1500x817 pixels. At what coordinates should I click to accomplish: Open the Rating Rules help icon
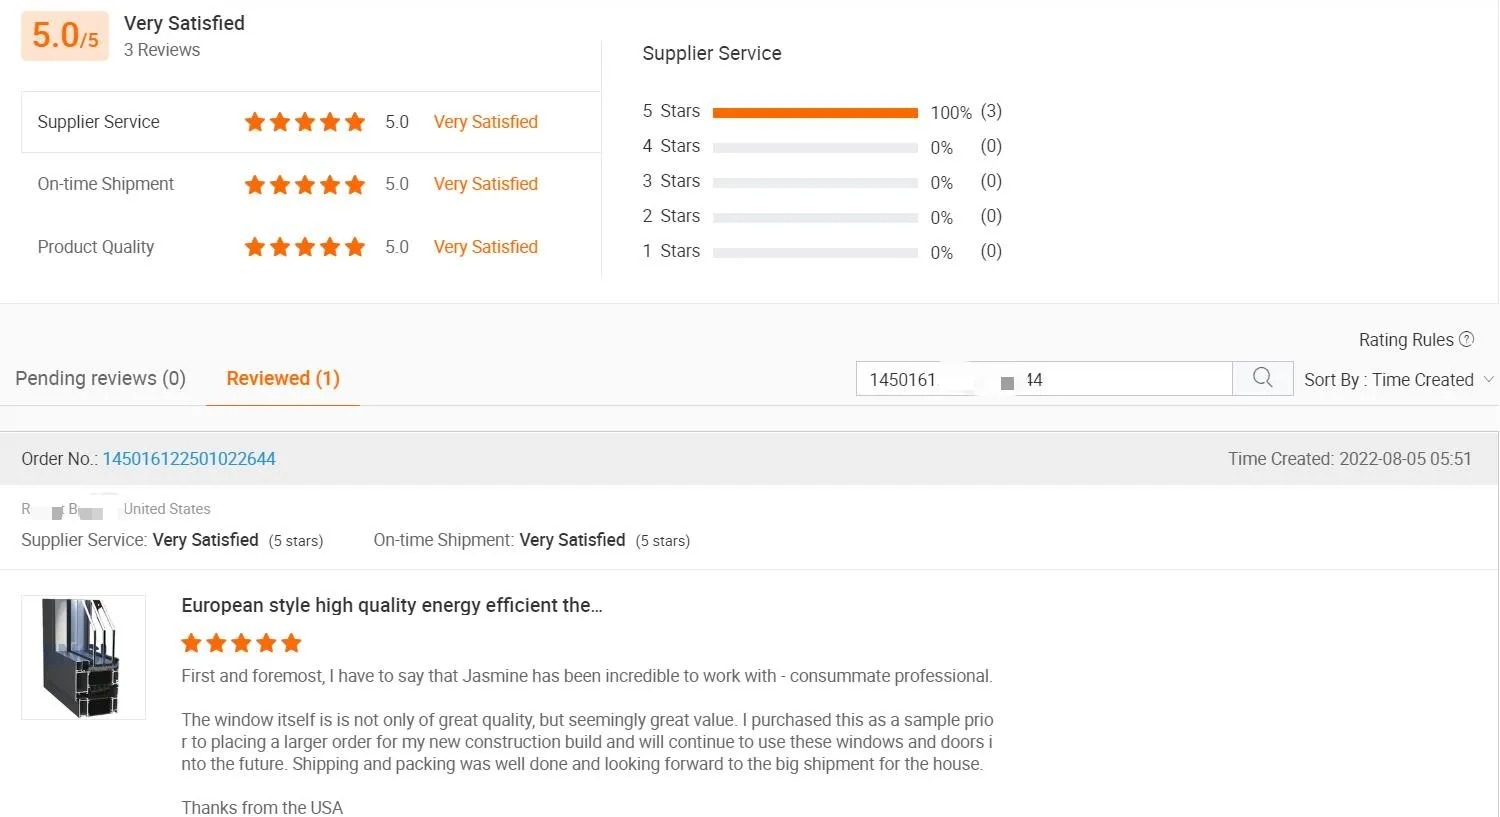pos(1467,339)
